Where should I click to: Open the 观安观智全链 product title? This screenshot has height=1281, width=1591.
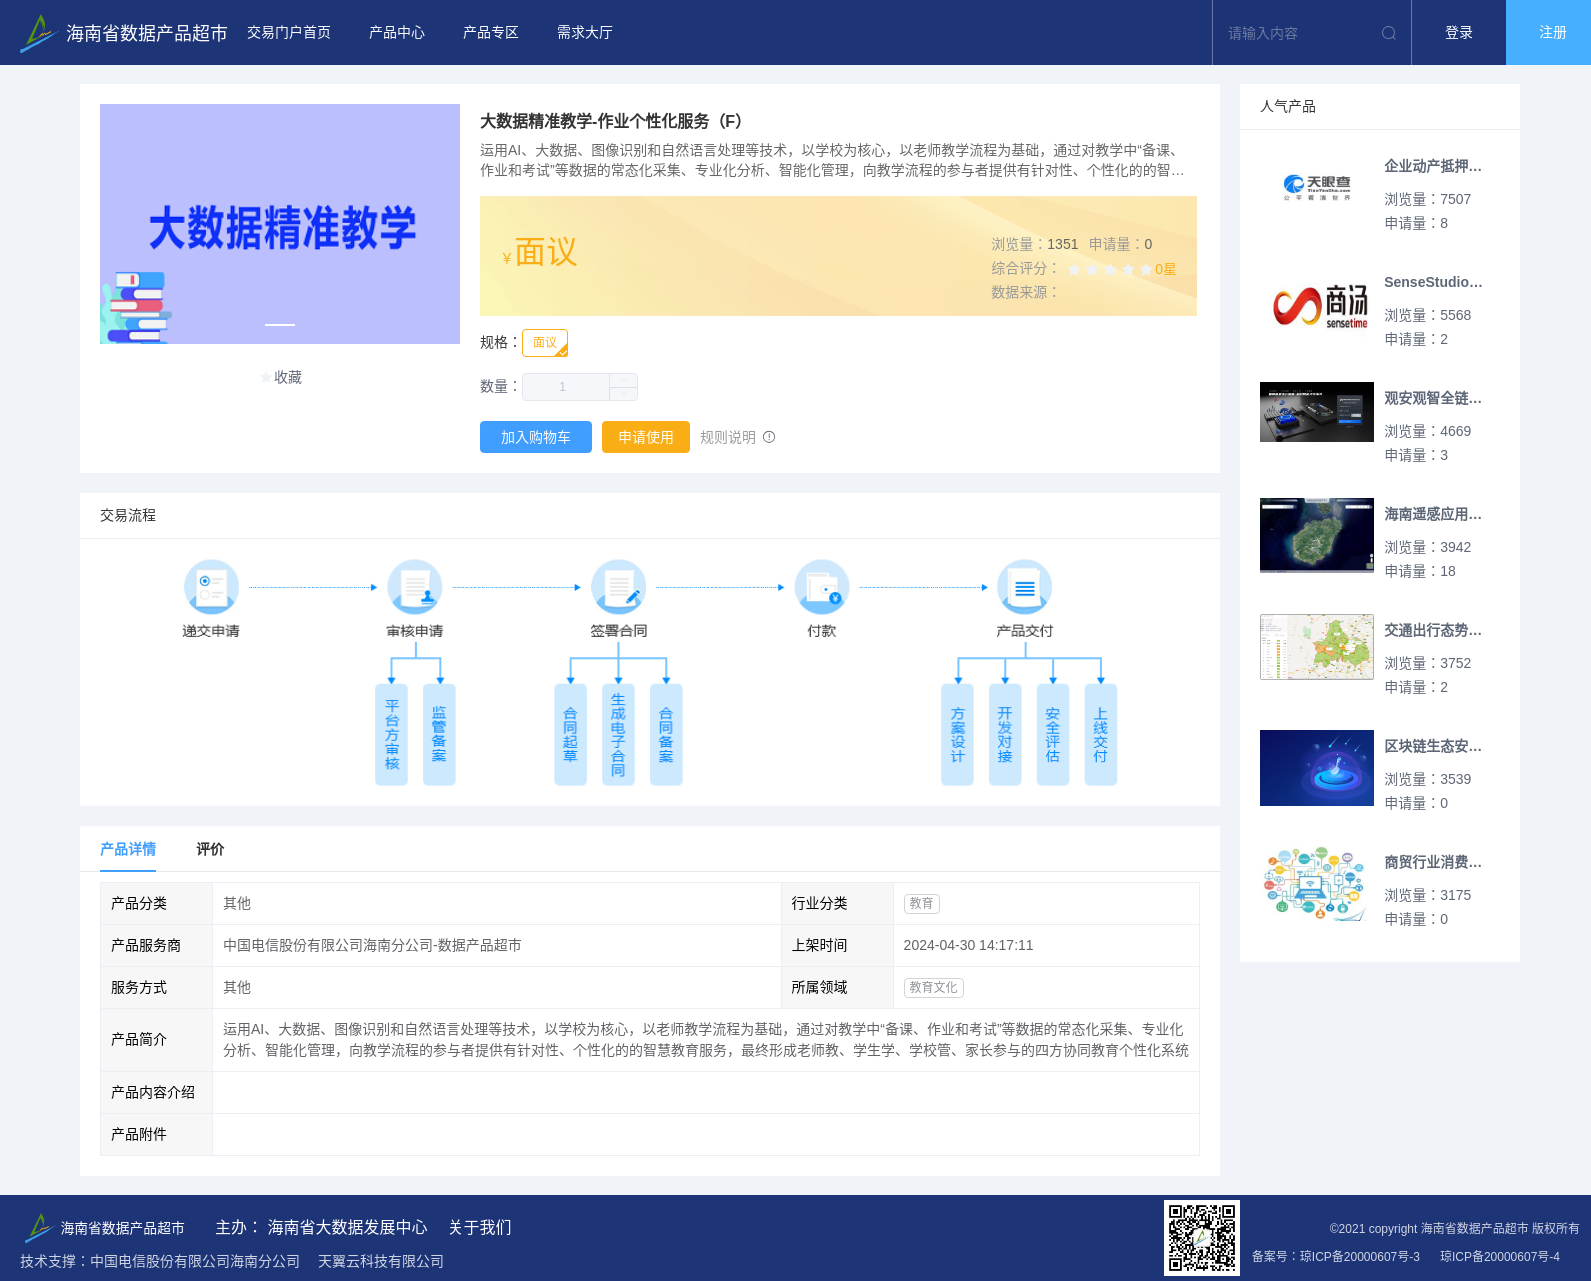click(1433, 398)
